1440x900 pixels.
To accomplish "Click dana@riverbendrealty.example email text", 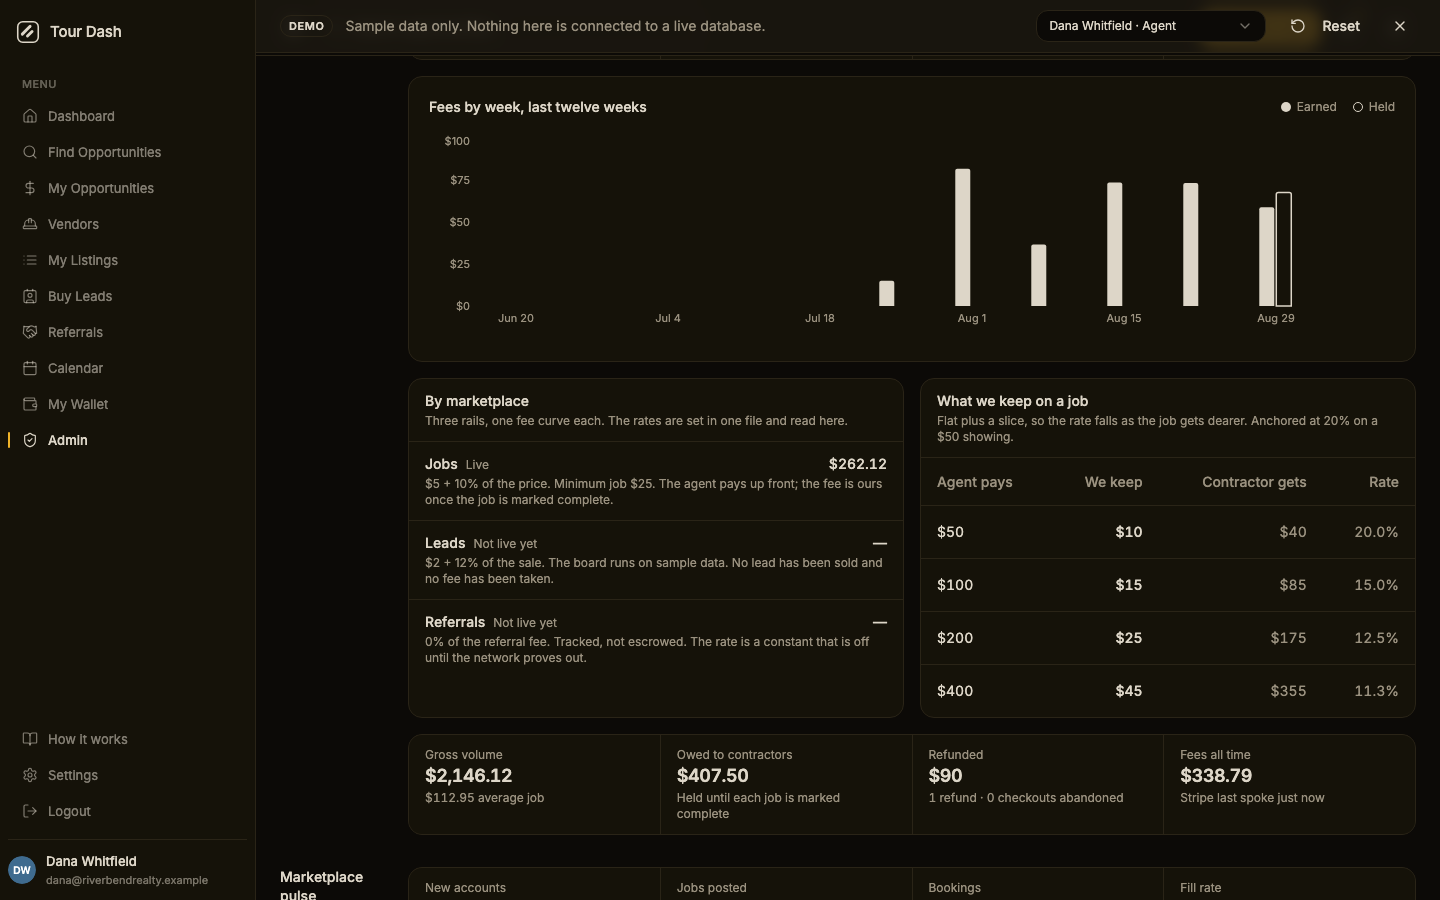I will point(127,880).
